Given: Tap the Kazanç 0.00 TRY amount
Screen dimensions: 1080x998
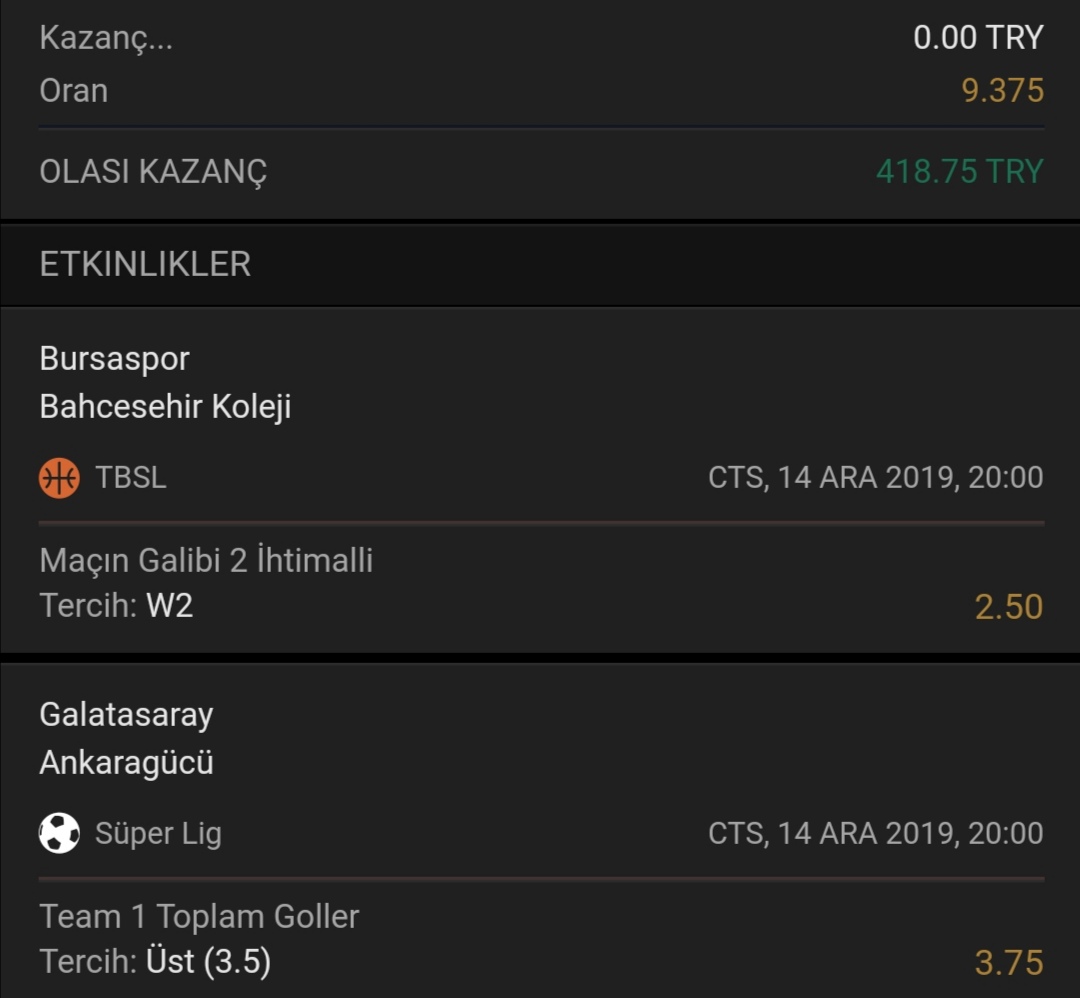Looking at the screenshot, I should click(x=978, y=37).
